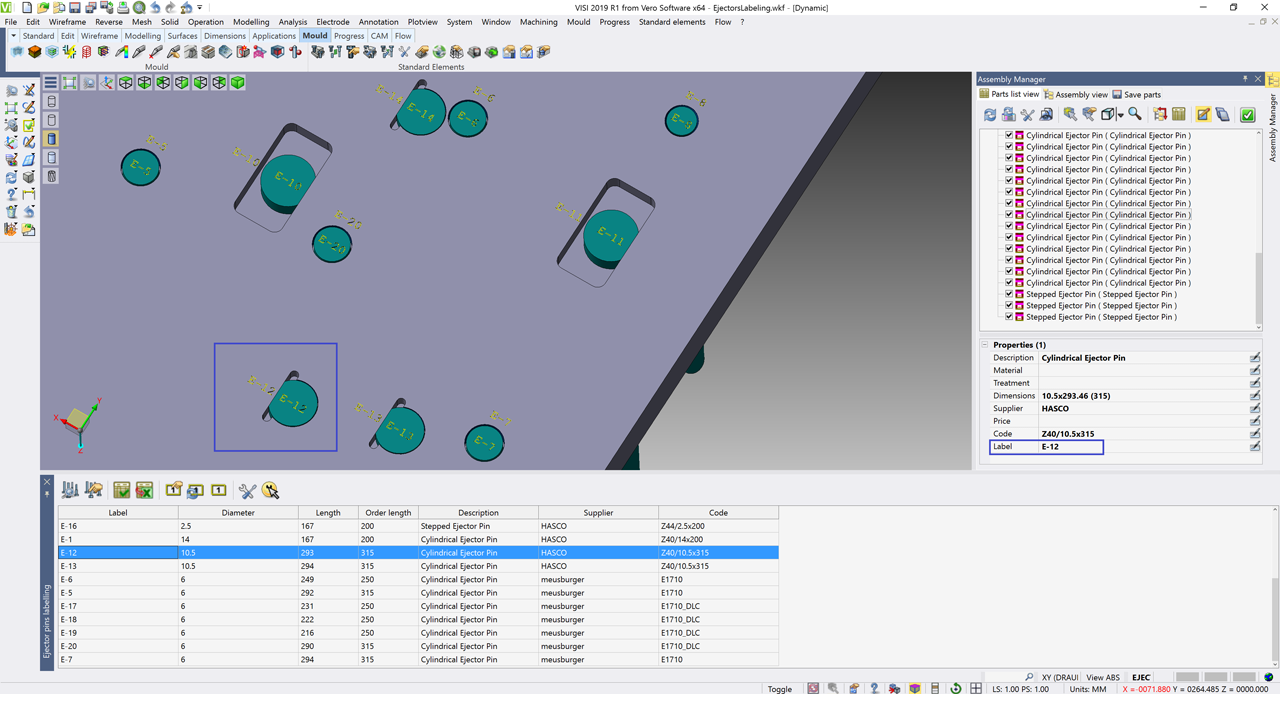Viewport: 1280px width, 720px height.
Task: Uncheck the first Stepped Ejector Pin checkbox
Action: (x=1009, y=294)
